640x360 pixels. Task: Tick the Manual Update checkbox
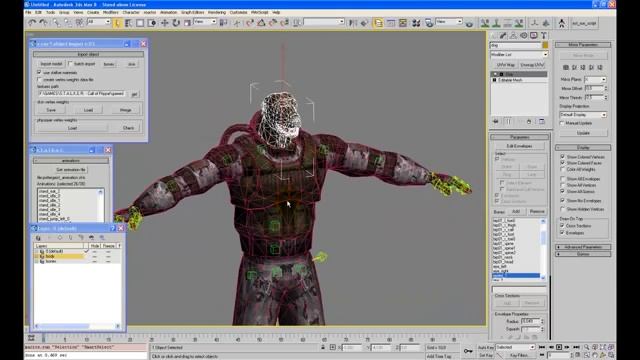point(562,123)
